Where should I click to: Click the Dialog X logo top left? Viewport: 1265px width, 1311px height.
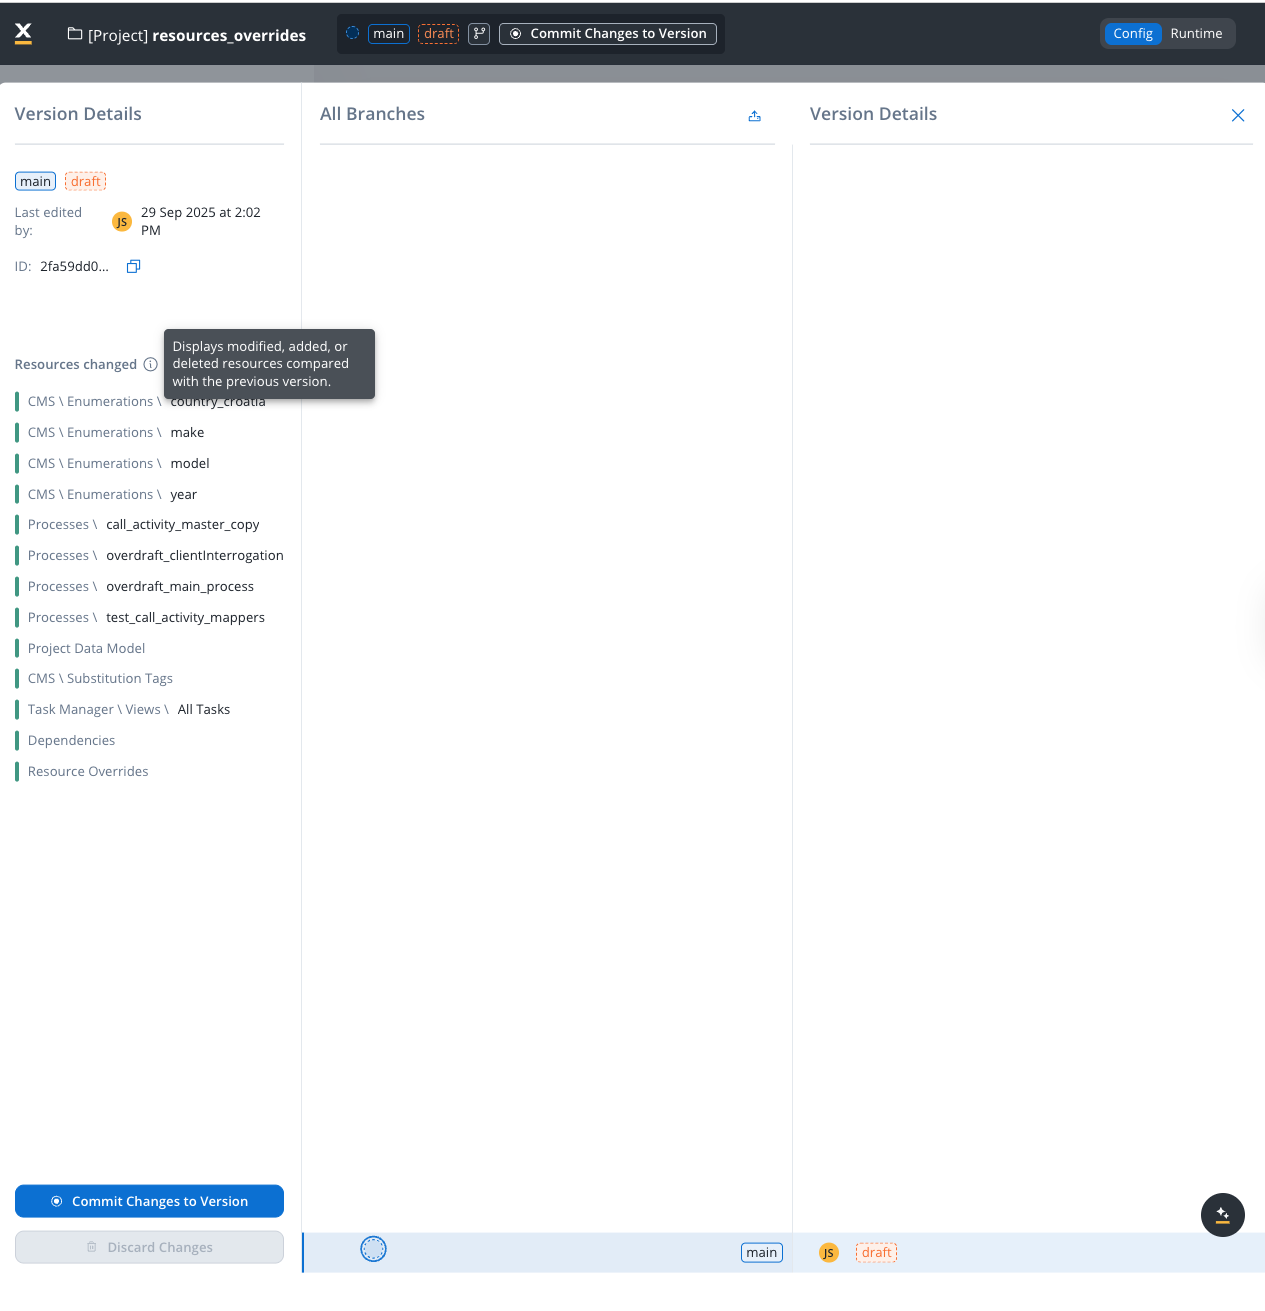[23, 33]
